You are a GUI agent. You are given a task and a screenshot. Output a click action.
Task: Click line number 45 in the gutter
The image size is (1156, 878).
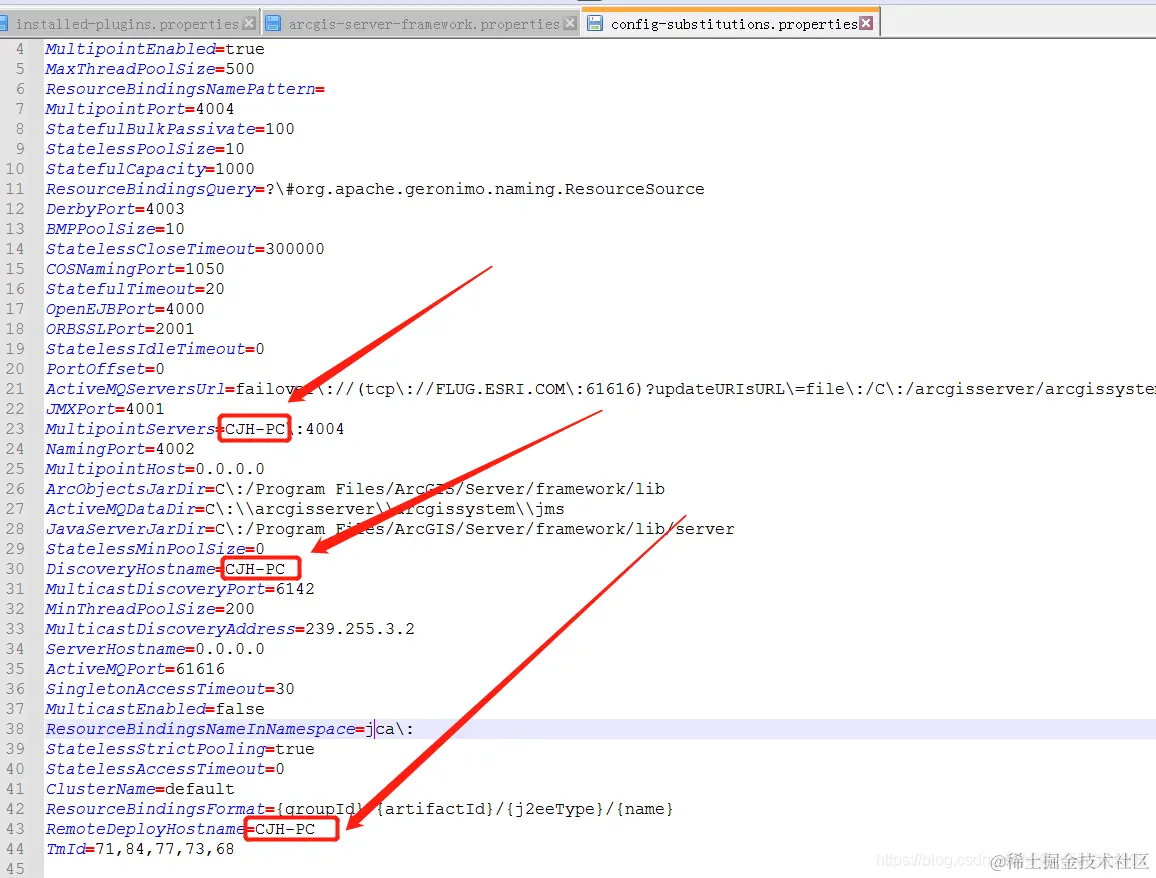pos(15,868)
